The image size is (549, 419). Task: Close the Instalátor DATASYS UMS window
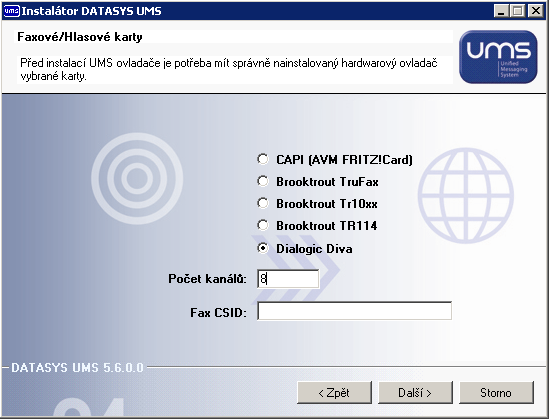(x=536, y=11)
